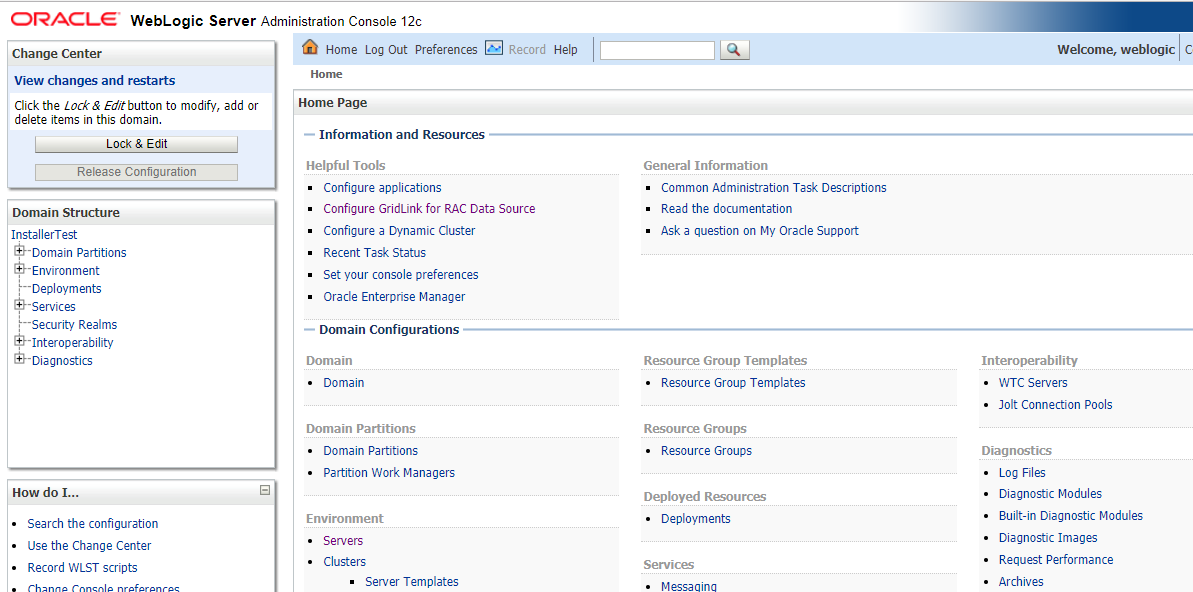Open Recent Task Status link

pos(374,253)
